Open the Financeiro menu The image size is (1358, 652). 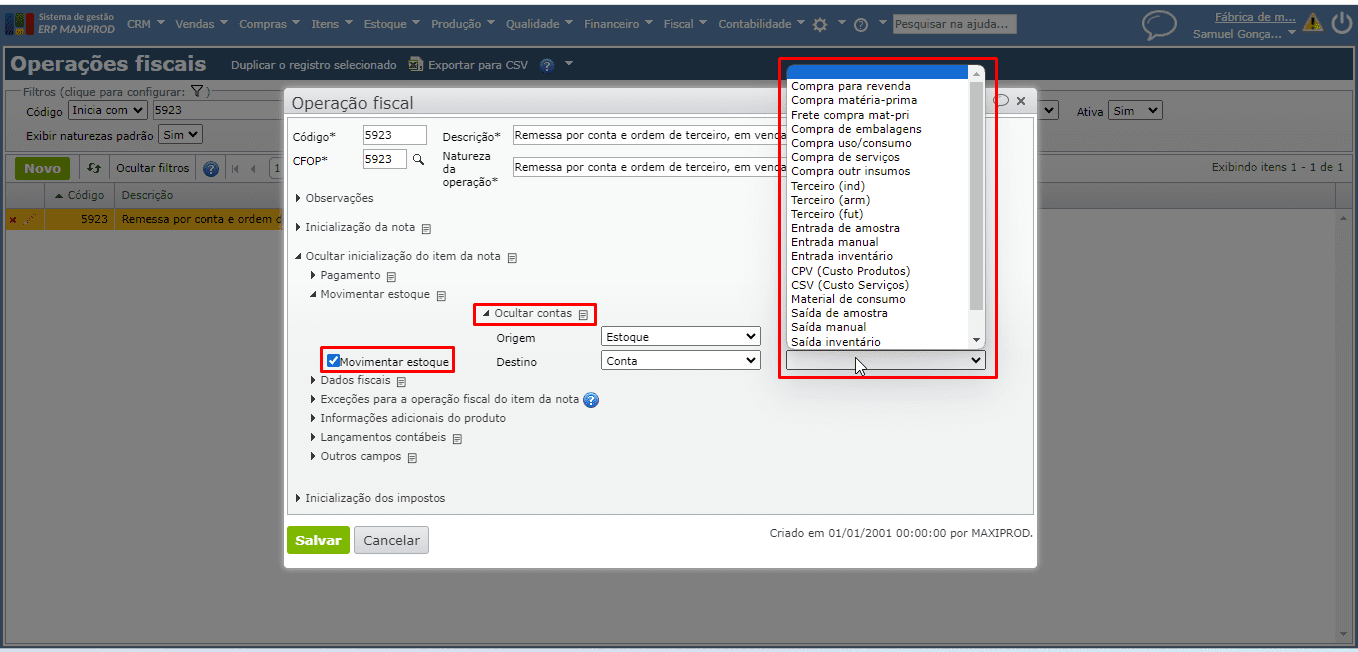point(618,24)
